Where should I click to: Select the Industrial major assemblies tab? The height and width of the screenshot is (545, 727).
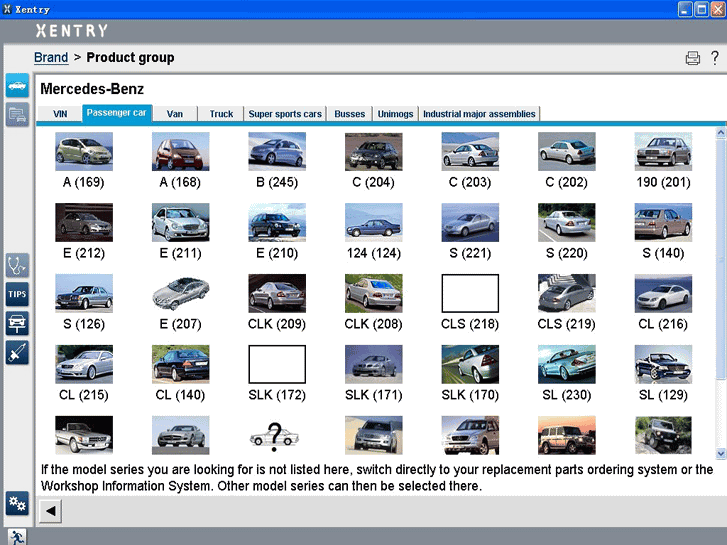tap(480, 114)
